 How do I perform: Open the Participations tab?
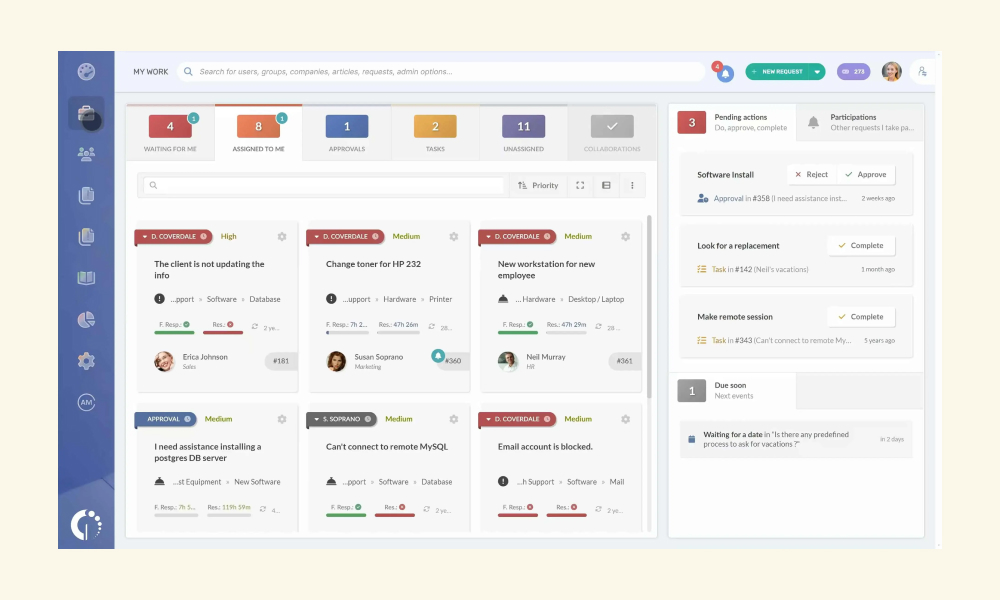(x=860, y=122)
